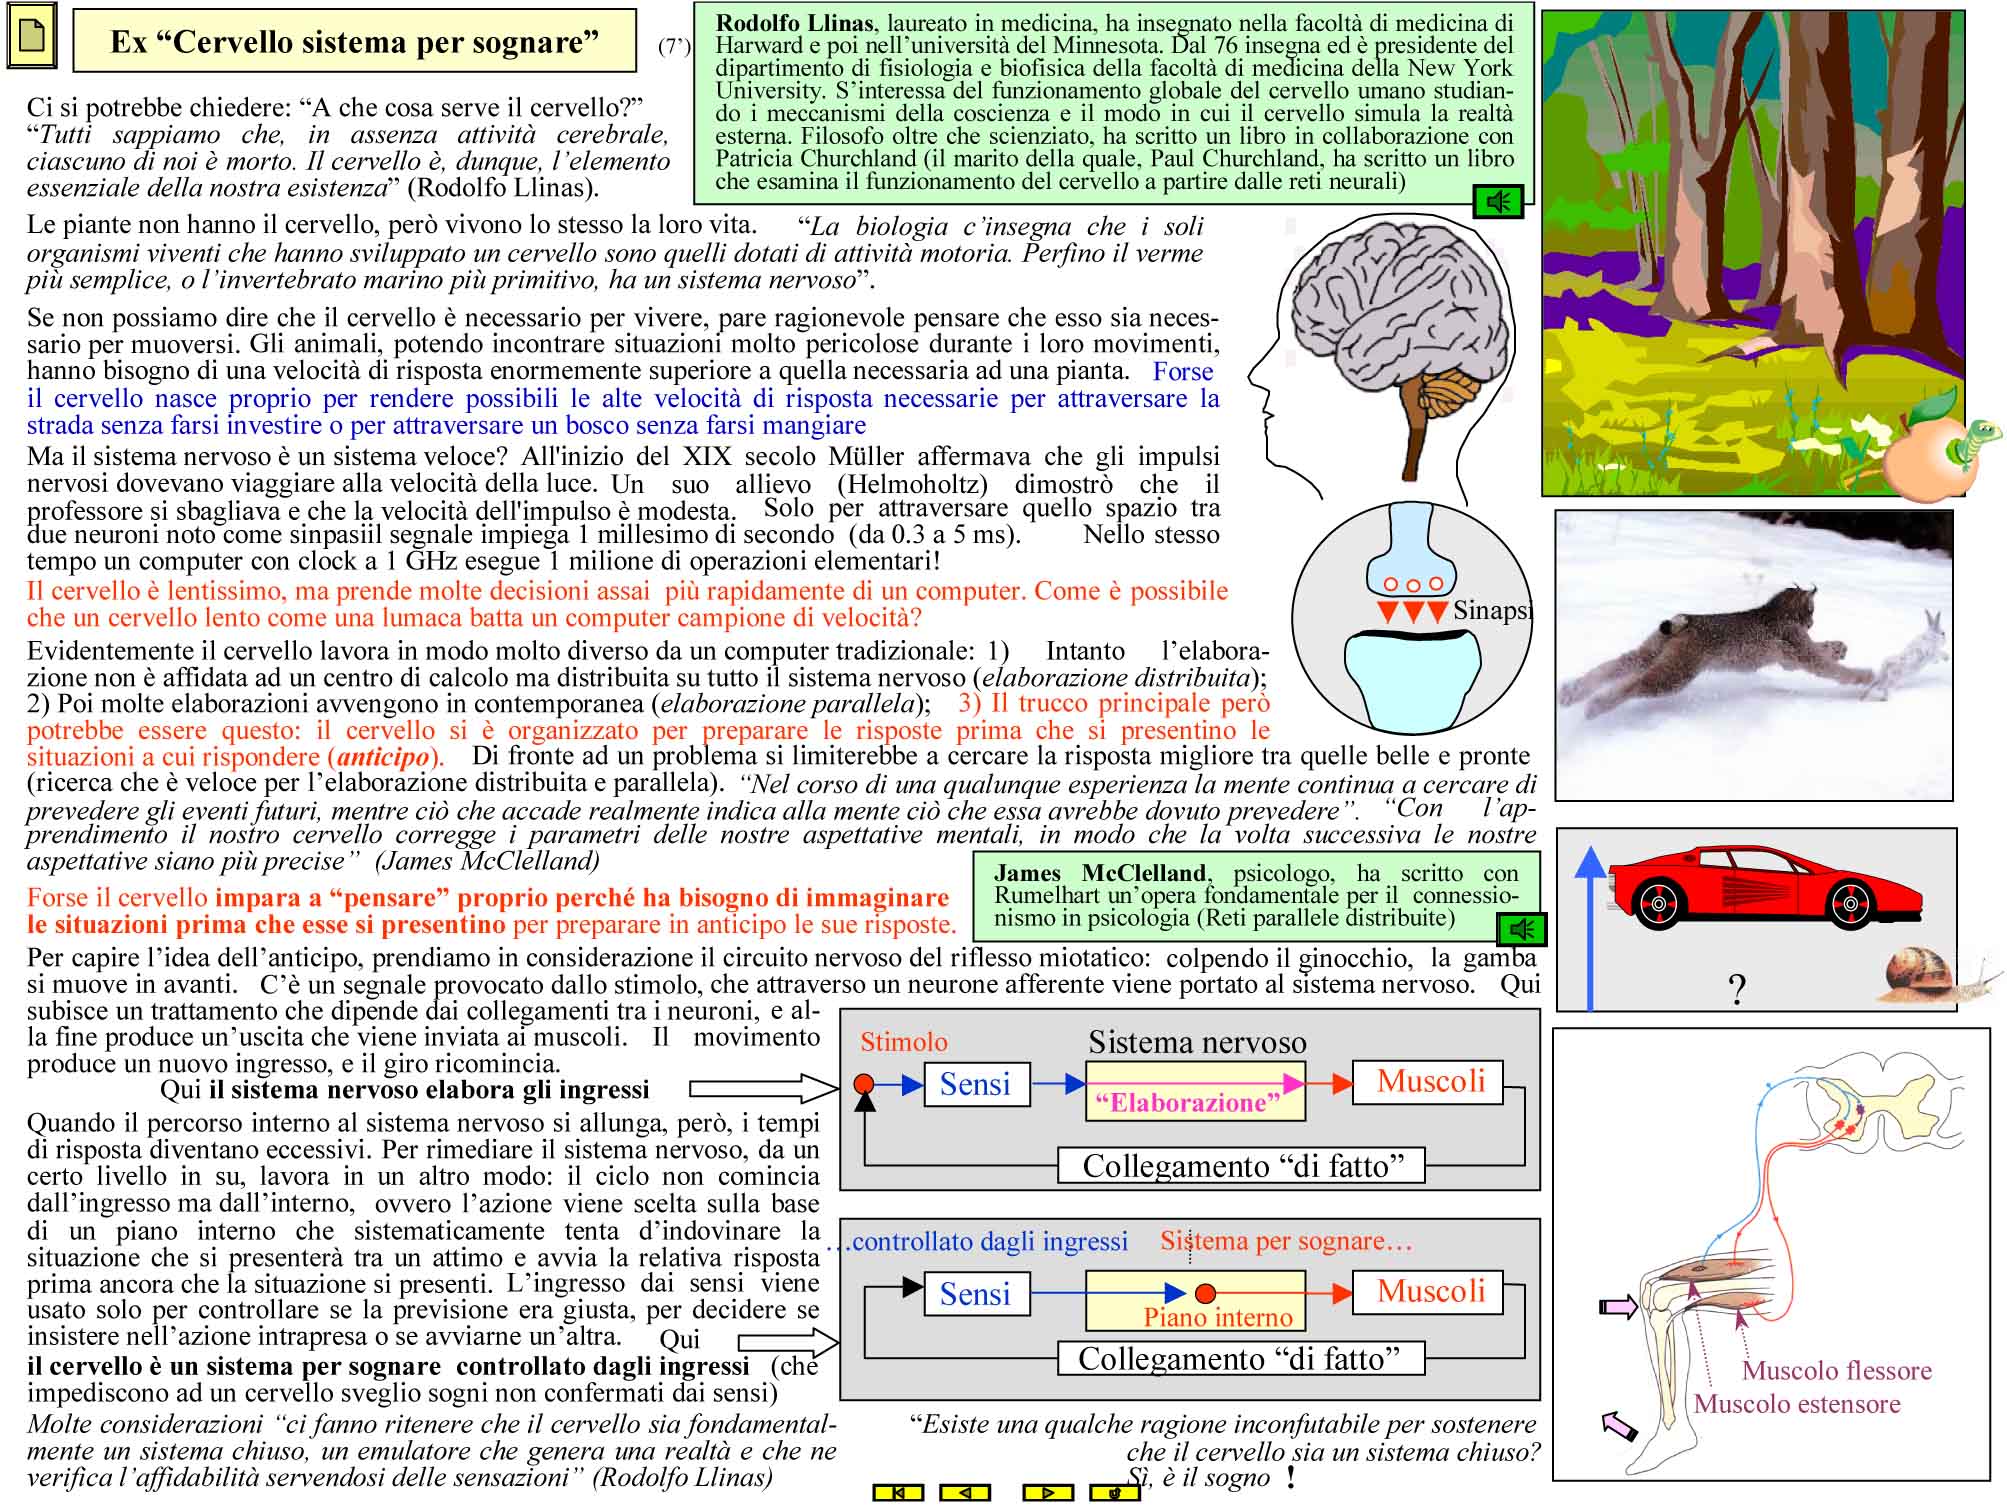Click the 'Muscolo estensore' label
Screen dimensions: 2007x1505
point(1797,1404)
